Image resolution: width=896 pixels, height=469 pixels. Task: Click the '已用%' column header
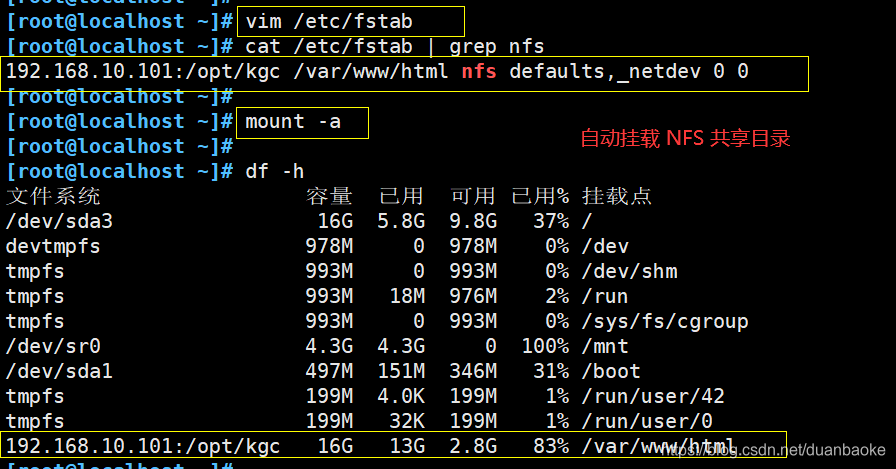(540, 197)
